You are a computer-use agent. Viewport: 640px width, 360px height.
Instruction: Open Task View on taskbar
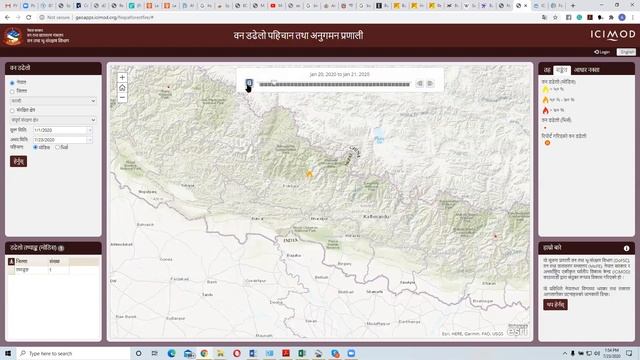pos(155,353)
